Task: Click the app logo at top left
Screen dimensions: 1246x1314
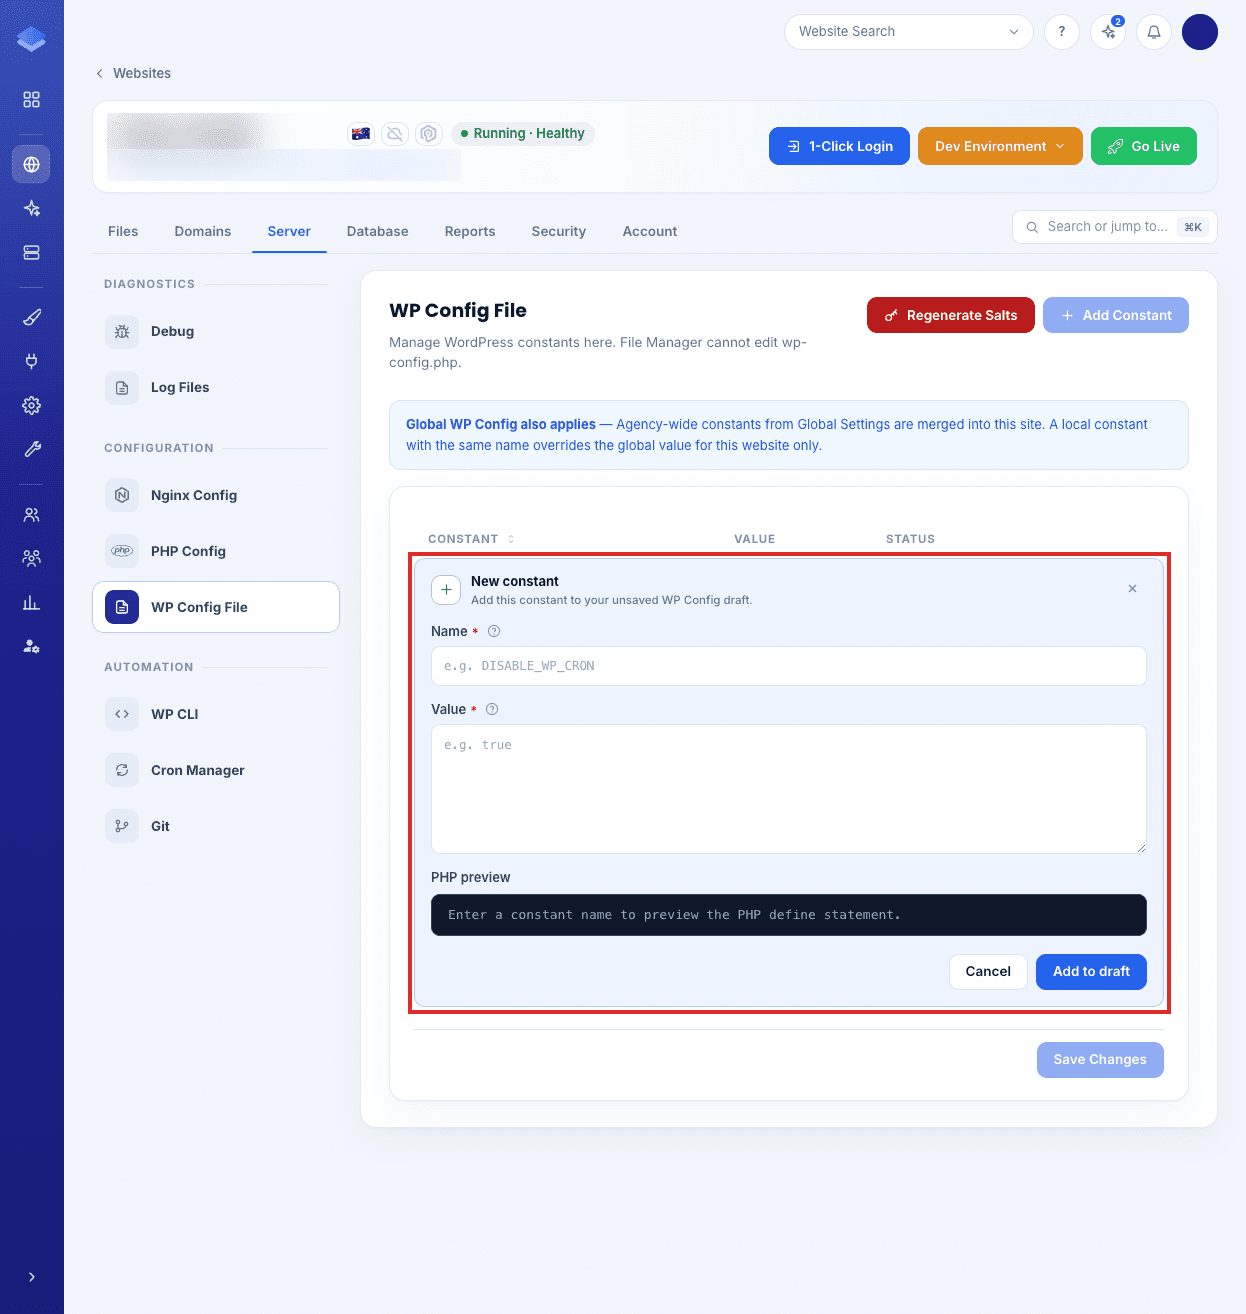Action: tap(31, 39)
